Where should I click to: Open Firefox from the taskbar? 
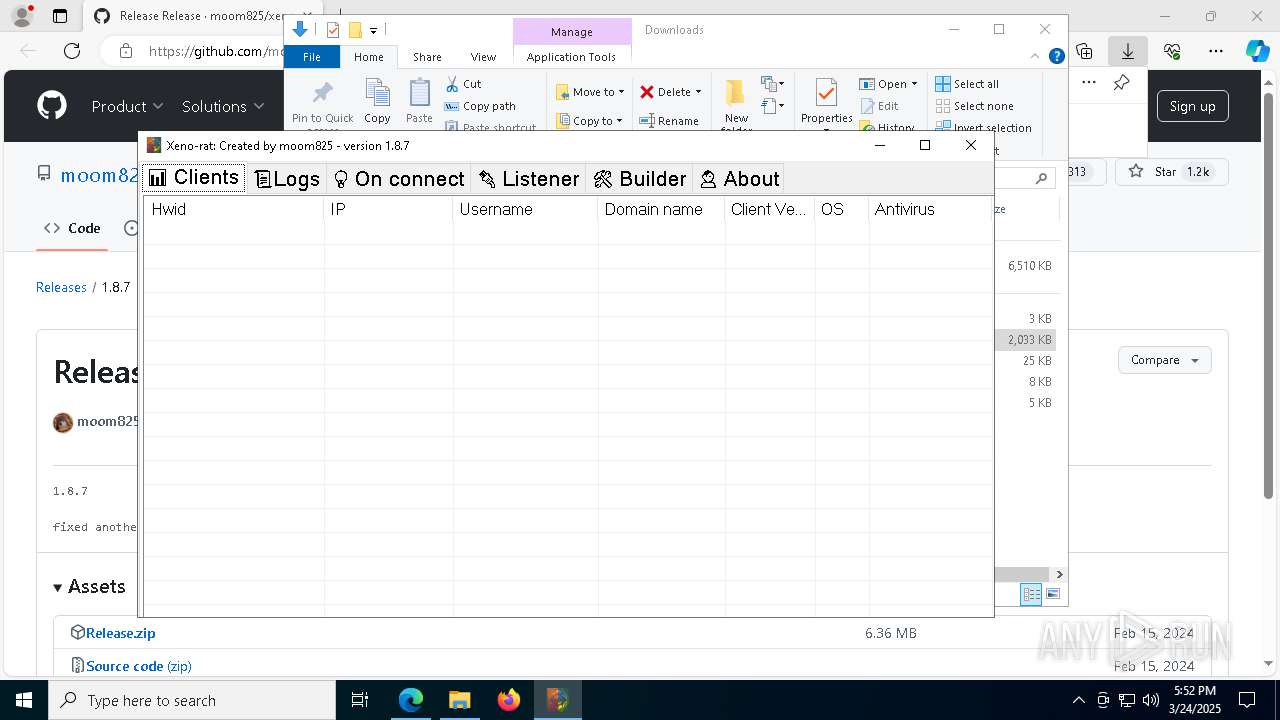(x=509, y=700)
